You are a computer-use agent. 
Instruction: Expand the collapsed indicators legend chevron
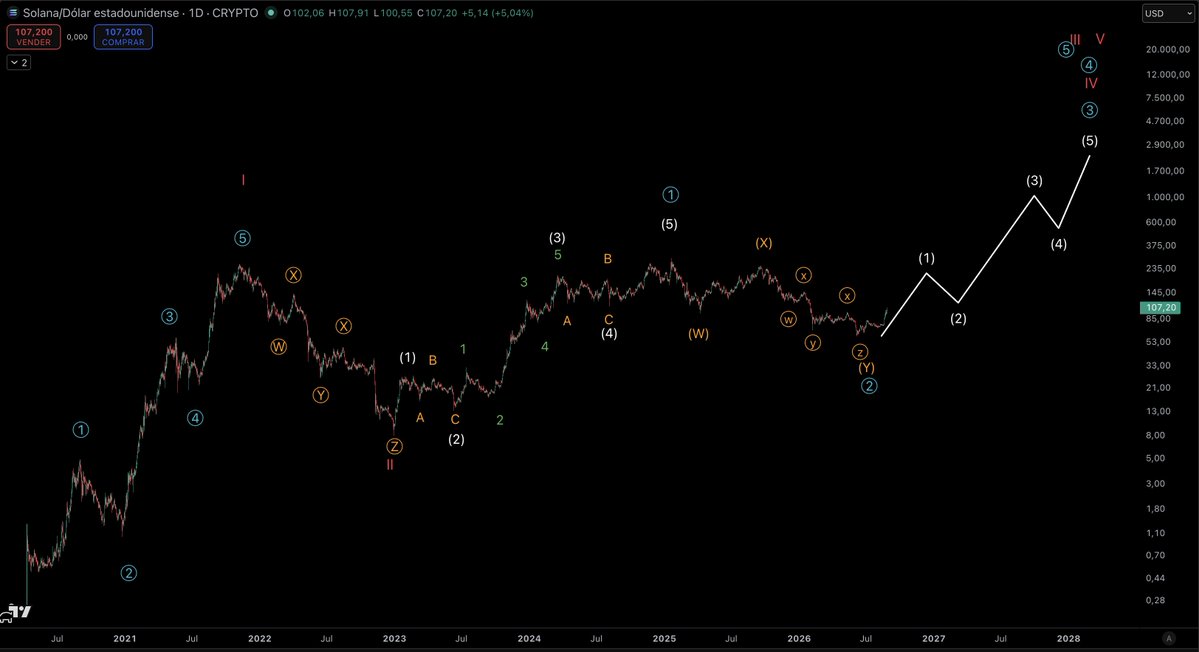click(x=19, y=63)
